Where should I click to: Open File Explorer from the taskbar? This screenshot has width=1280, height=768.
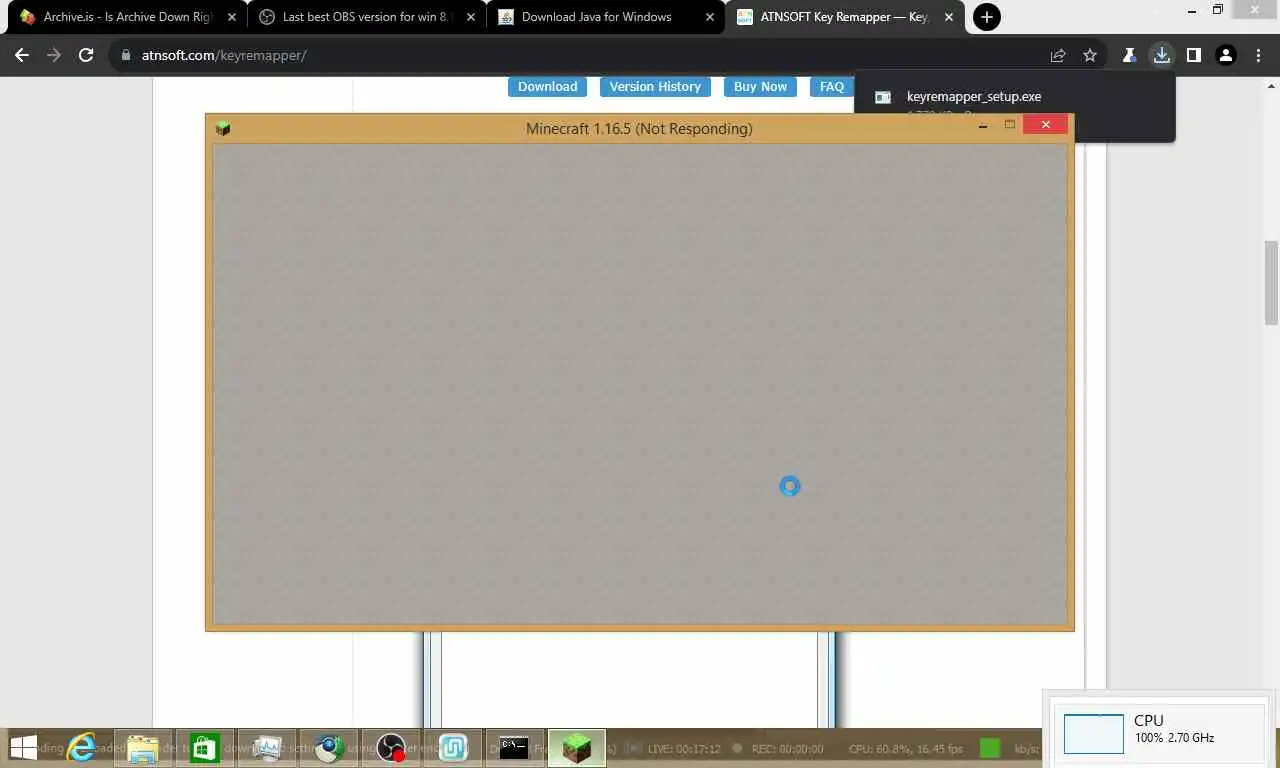(143, 747)
